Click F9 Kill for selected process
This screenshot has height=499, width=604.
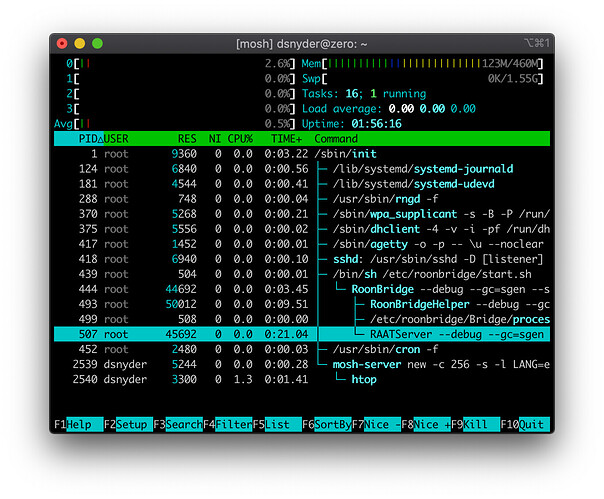click(x=476, y=424)
